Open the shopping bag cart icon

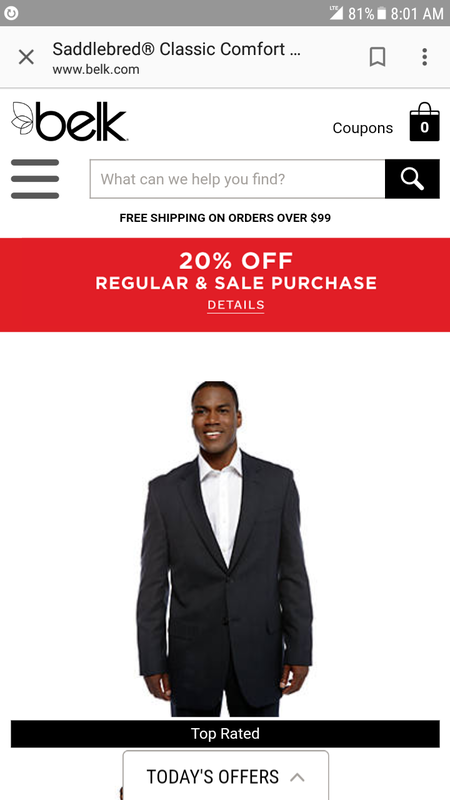coord(424,122)
